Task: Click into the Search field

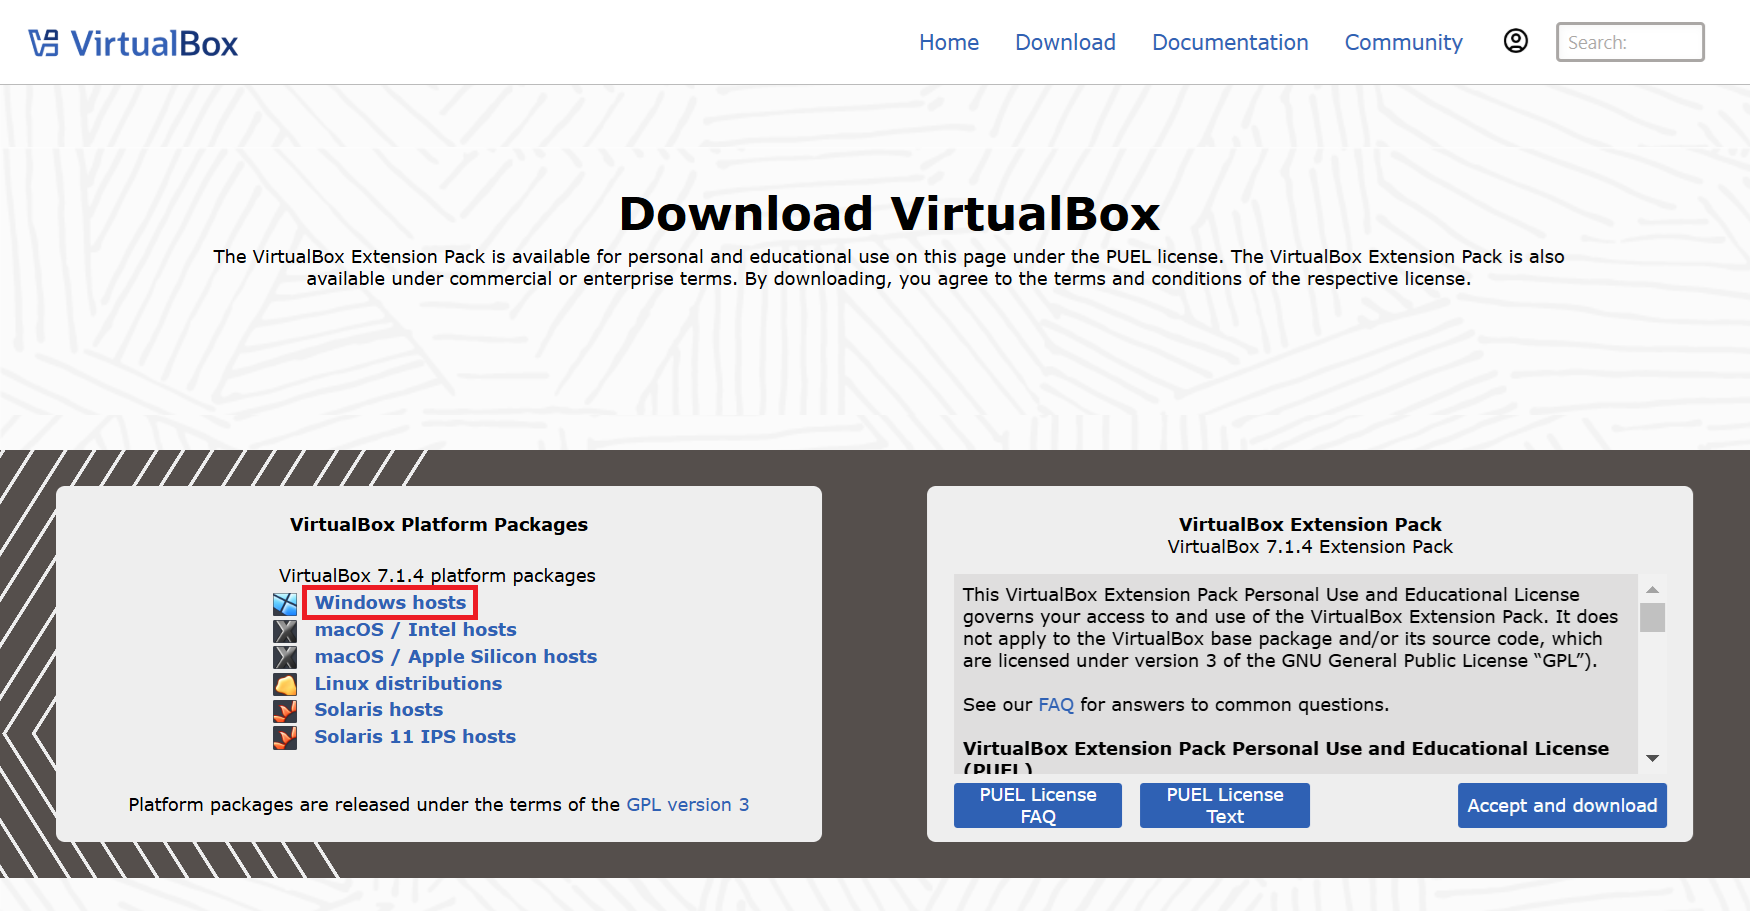Action: coord(1630,42)
